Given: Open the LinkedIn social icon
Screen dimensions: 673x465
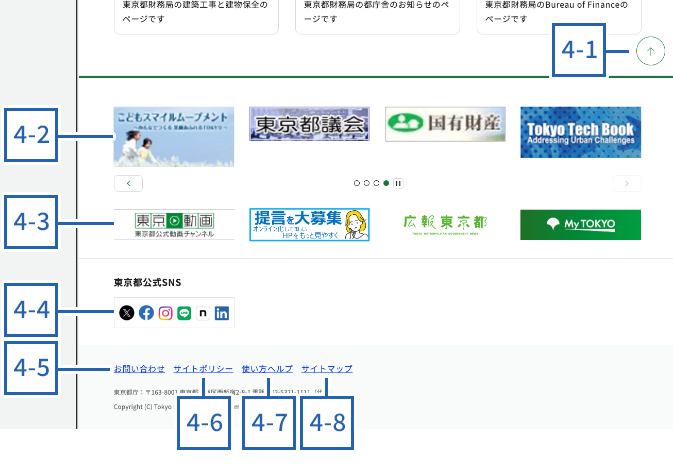Looking at the screenshot, I should coord(222,313).
